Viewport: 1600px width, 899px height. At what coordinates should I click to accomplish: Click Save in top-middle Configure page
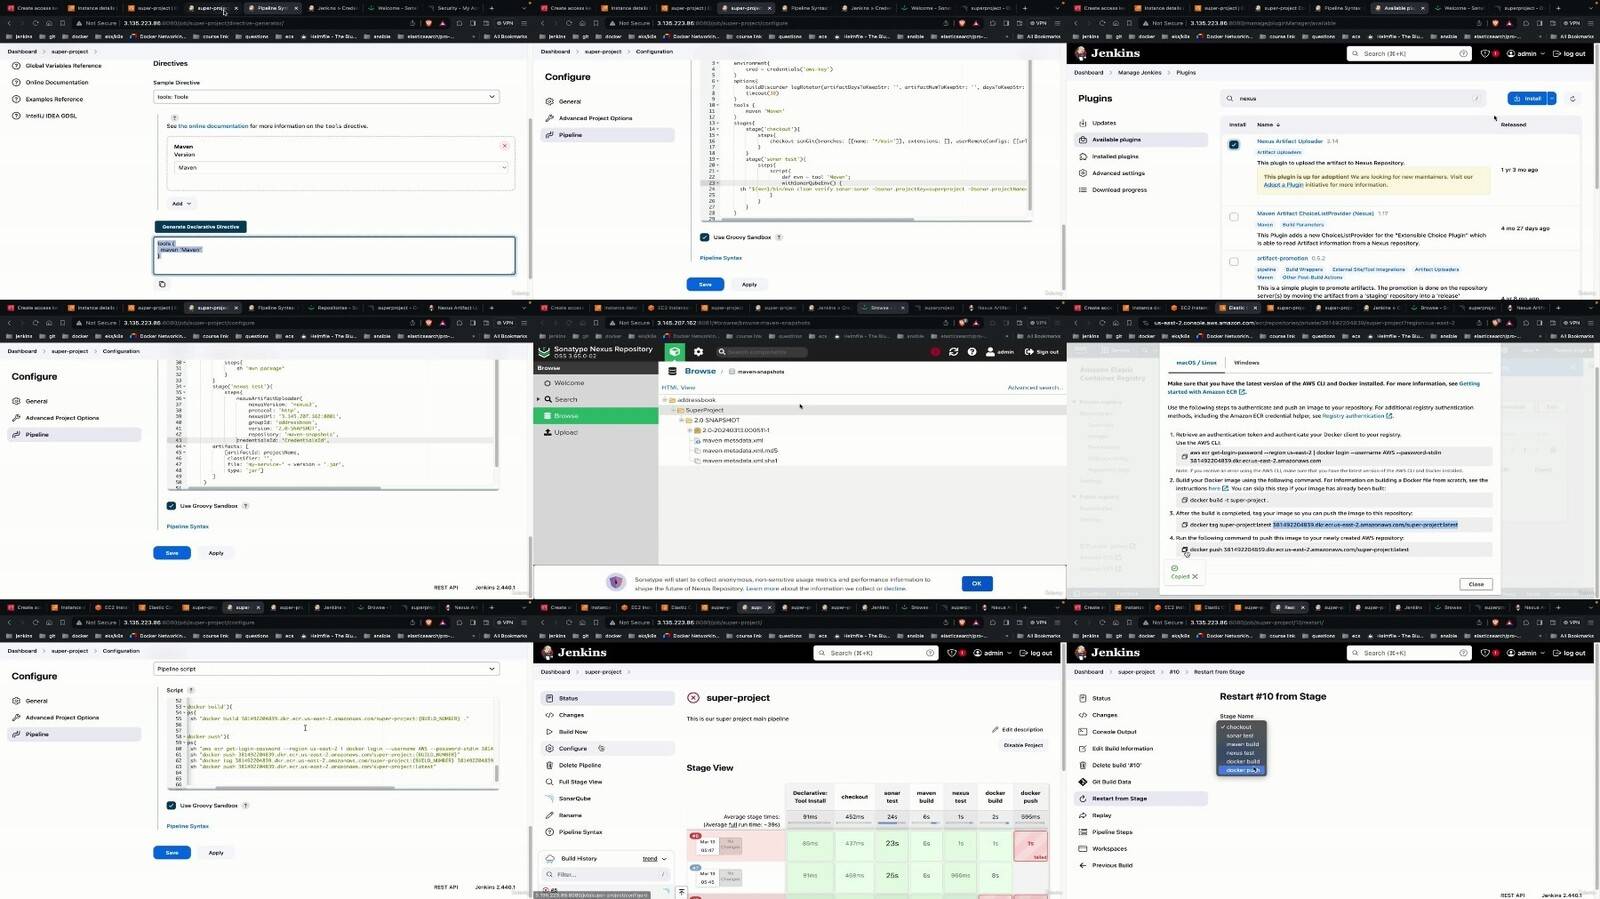pyautogui.click(x=705, y=284)
